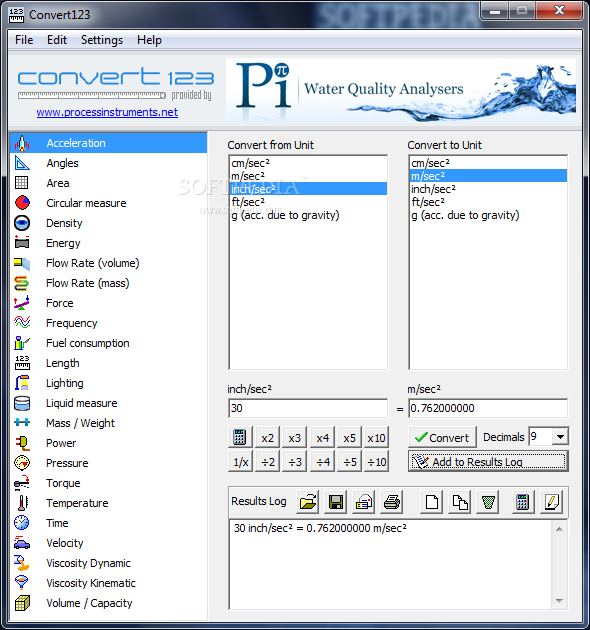Click the Force seesaw icon
The image size is (590, 630).
tap(22, 303)
